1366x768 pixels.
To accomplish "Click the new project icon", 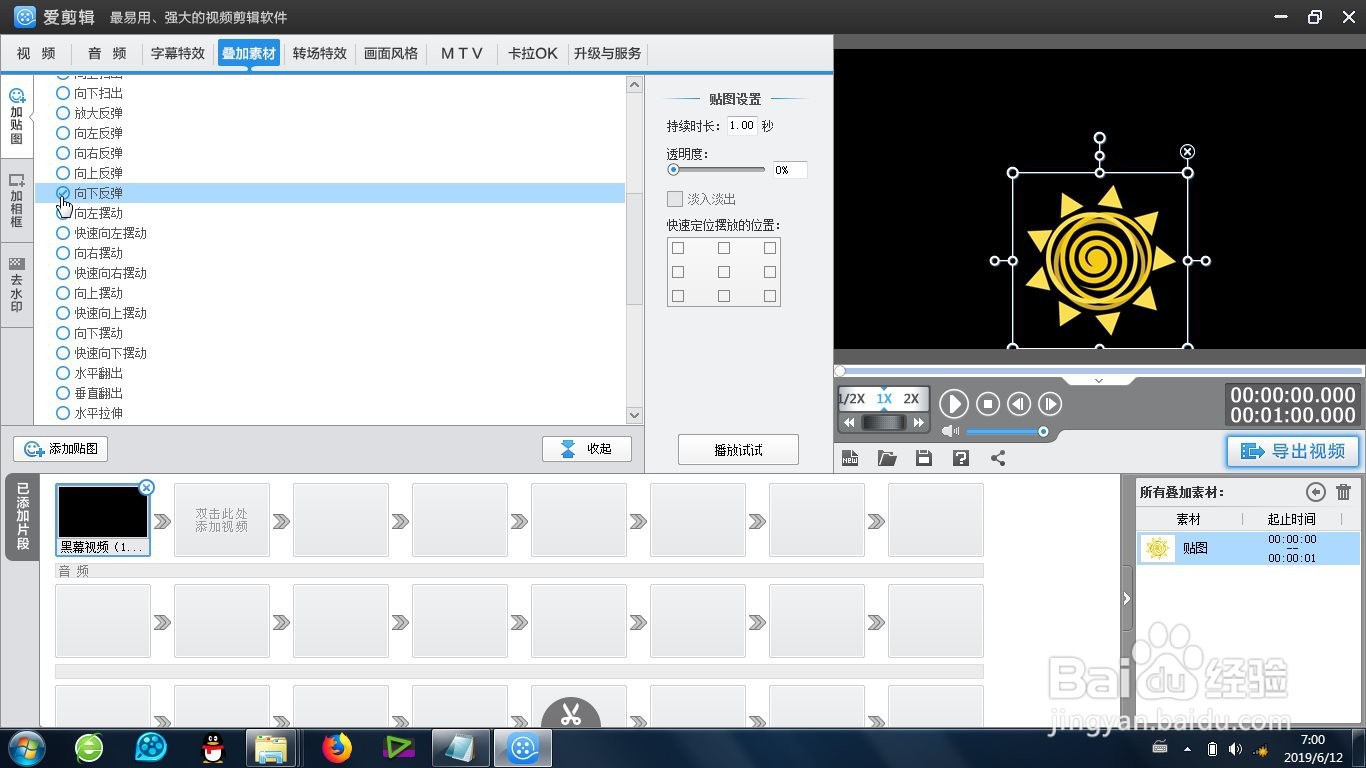I will 850,458.
